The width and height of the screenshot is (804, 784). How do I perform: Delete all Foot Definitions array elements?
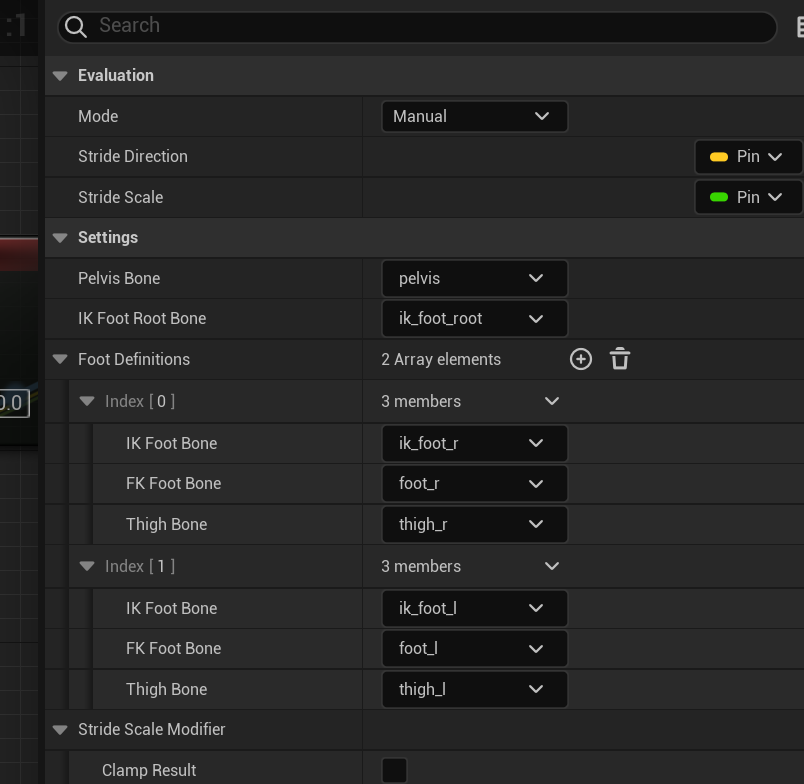tap(620, 359)
